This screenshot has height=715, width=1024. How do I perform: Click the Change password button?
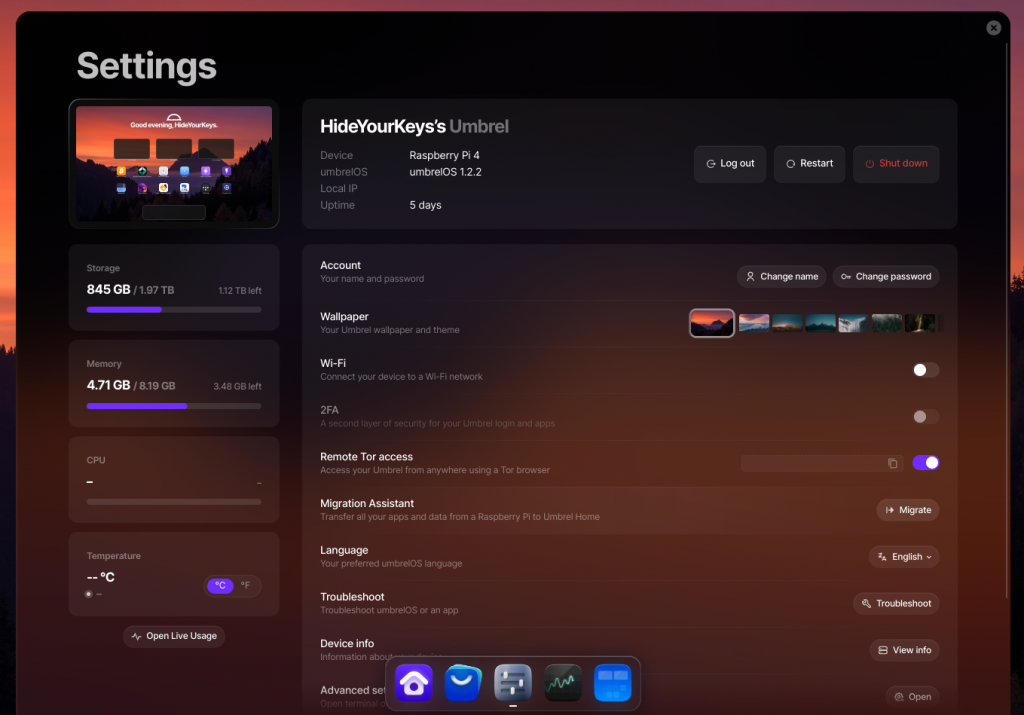pos(886,277)
